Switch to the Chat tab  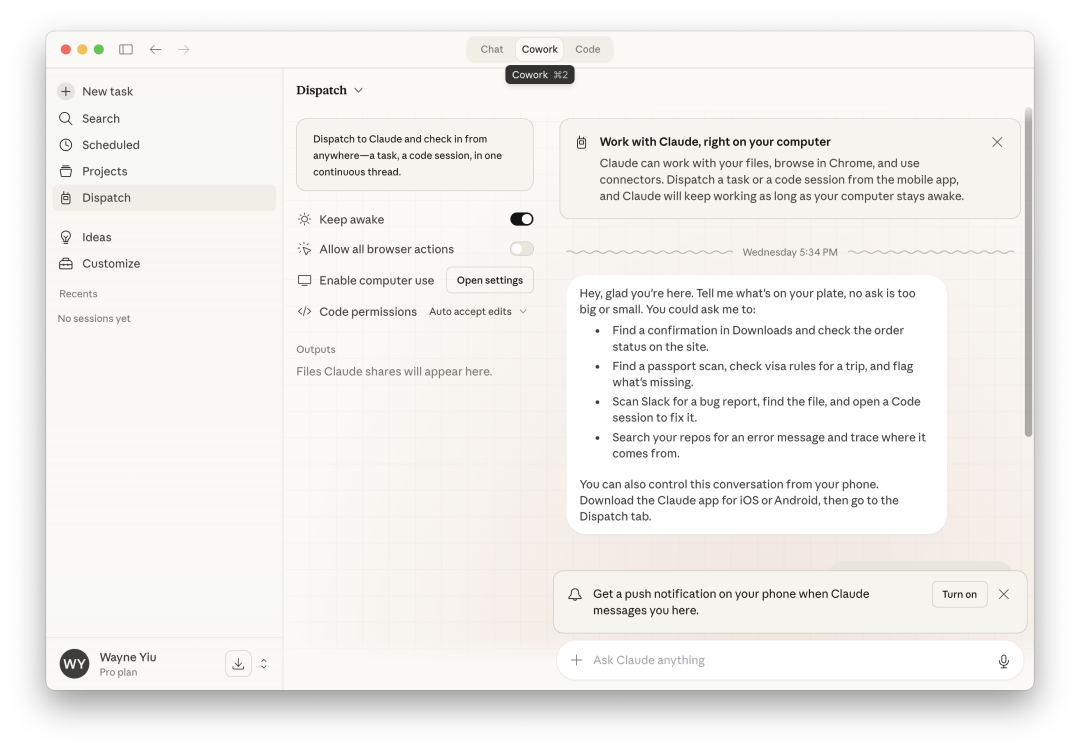click(x=491, y=49)
